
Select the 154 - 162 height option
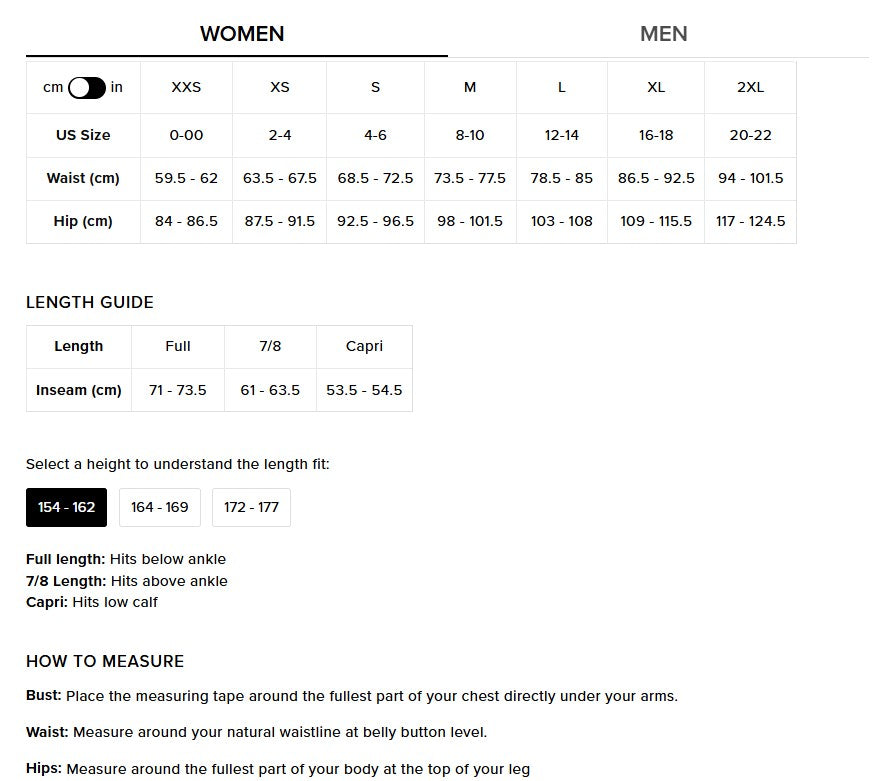(x=66, y=508)
